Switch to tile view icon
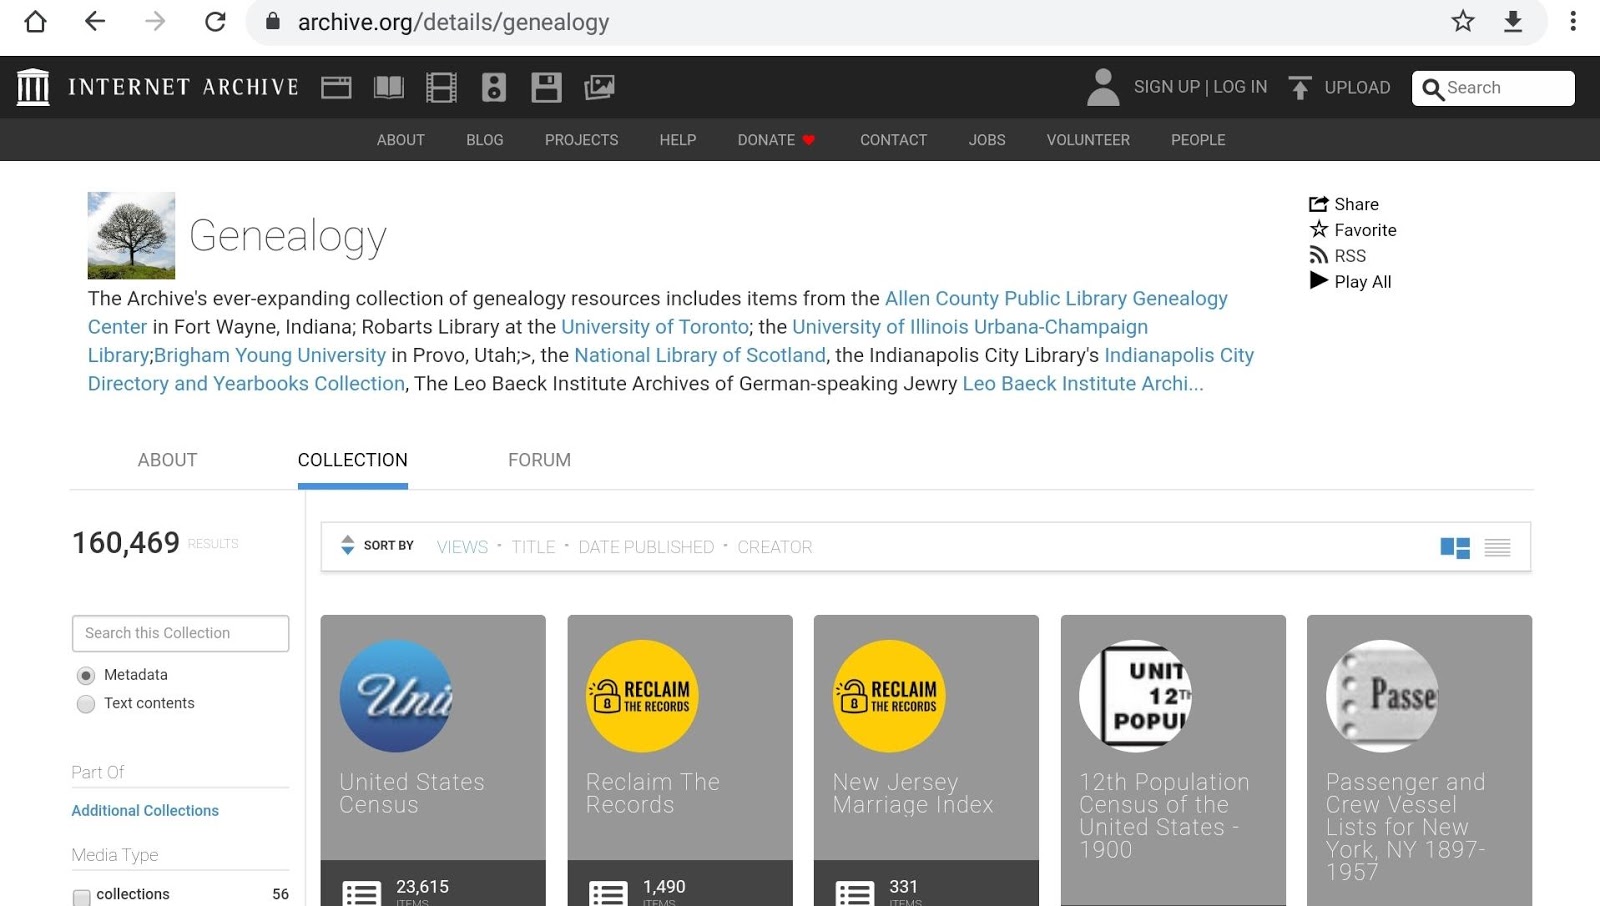Viewport: 1600px width, 906px height. (1455, 547)
